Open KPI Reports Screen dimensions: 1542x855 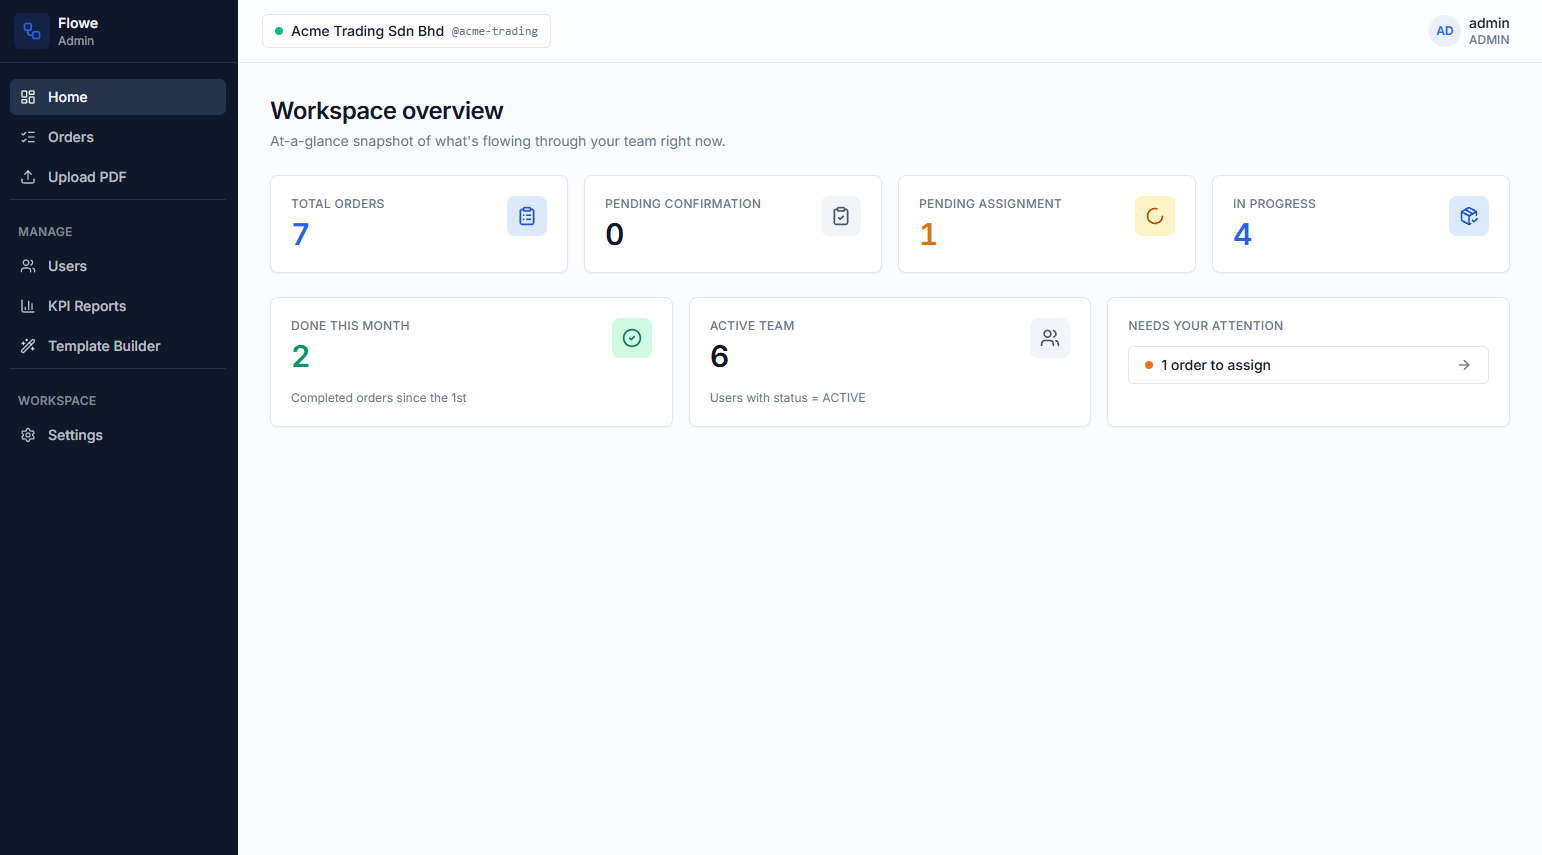[118, 306]
